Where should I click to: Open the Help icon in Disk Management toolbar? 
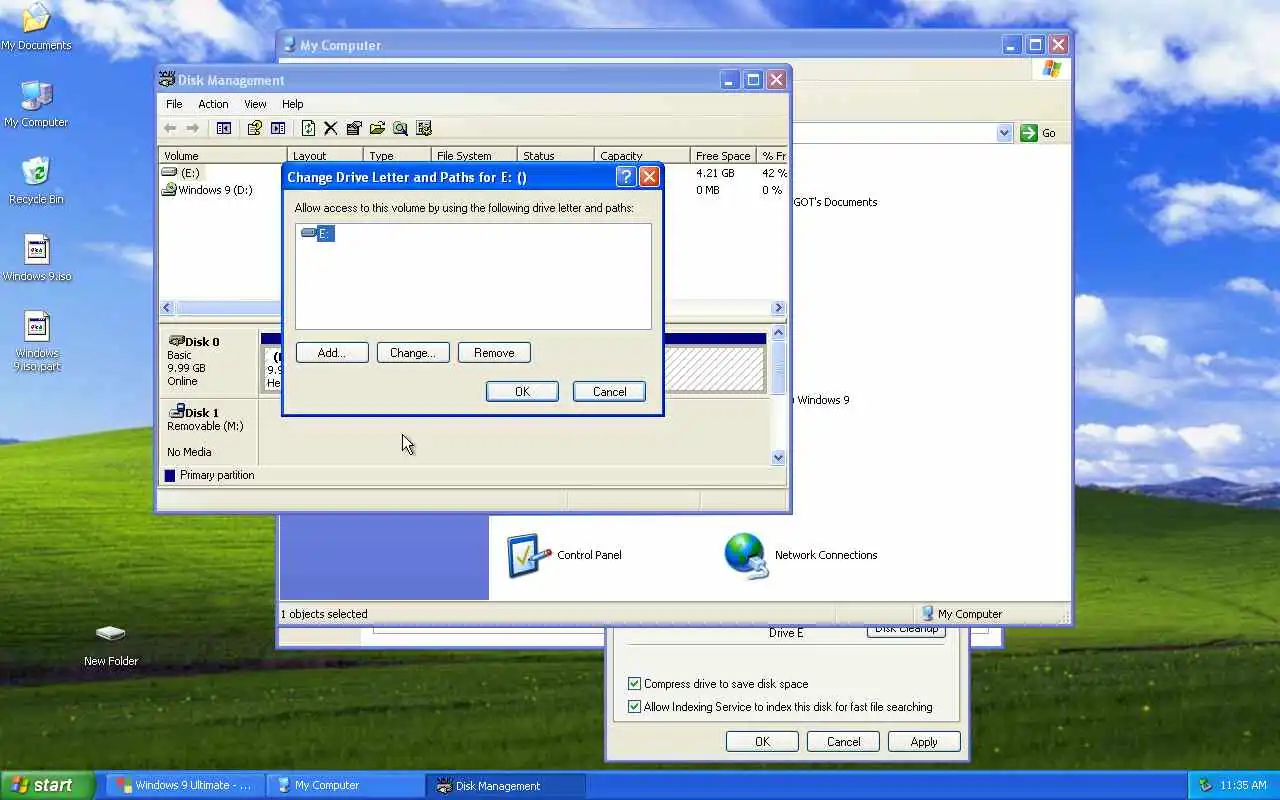[x=254, y=128]
